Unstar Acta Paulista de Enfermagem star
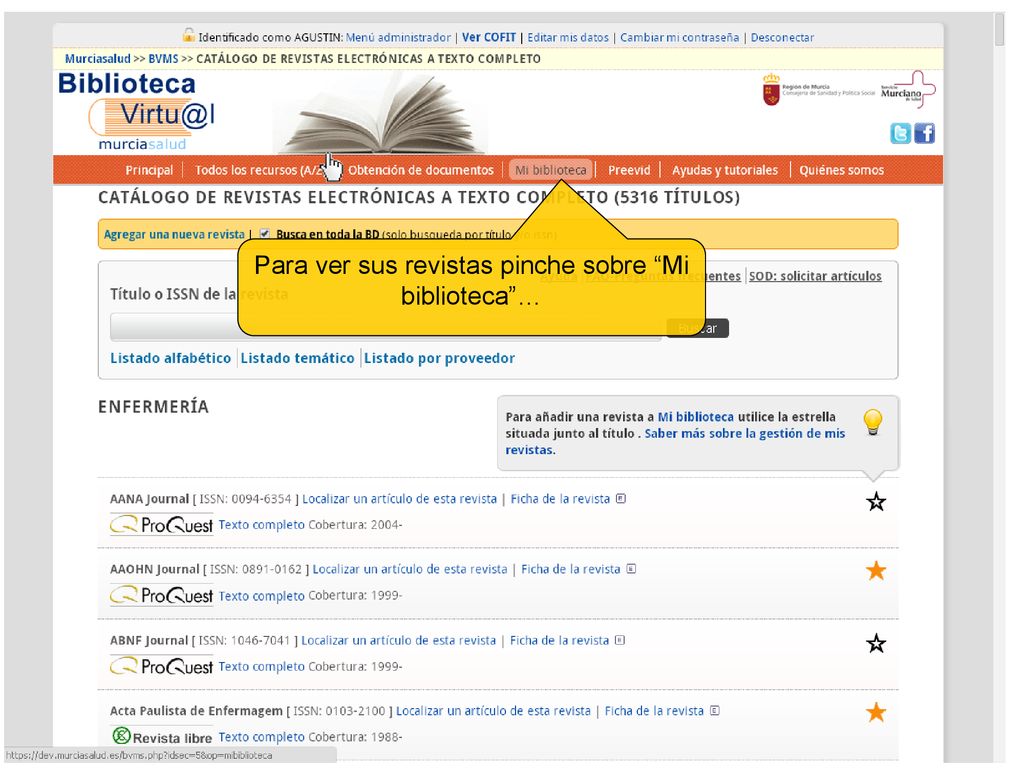 (876, 712)
